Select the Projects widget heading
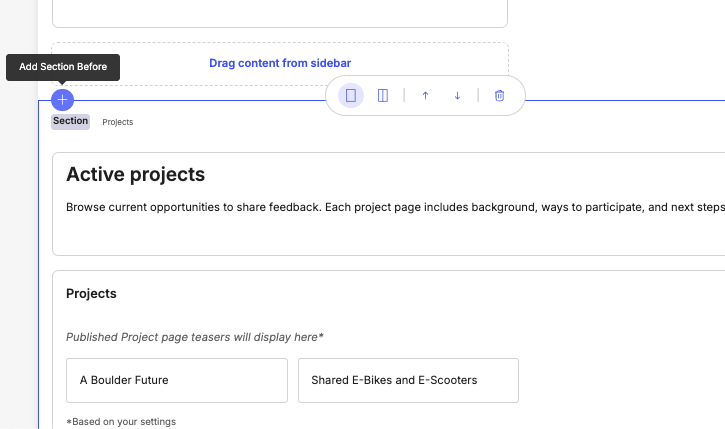 (x=91, y=294)
